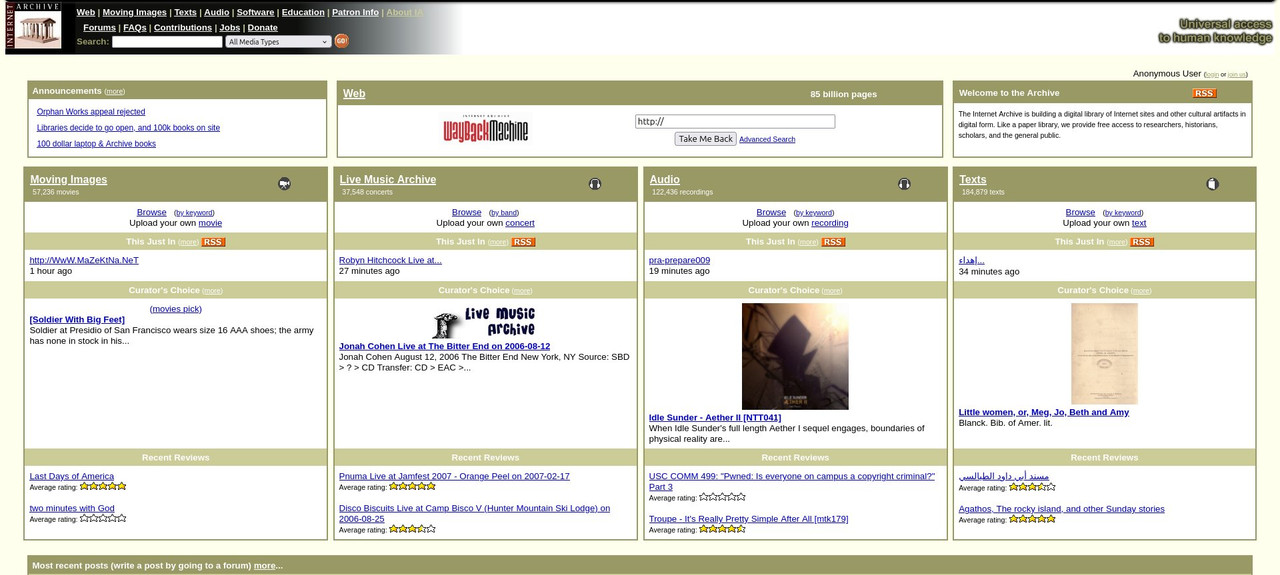The height and width of the screenshot is (575, 1280).
Task: Click Upload your own concert link
Action: [520, 223]
